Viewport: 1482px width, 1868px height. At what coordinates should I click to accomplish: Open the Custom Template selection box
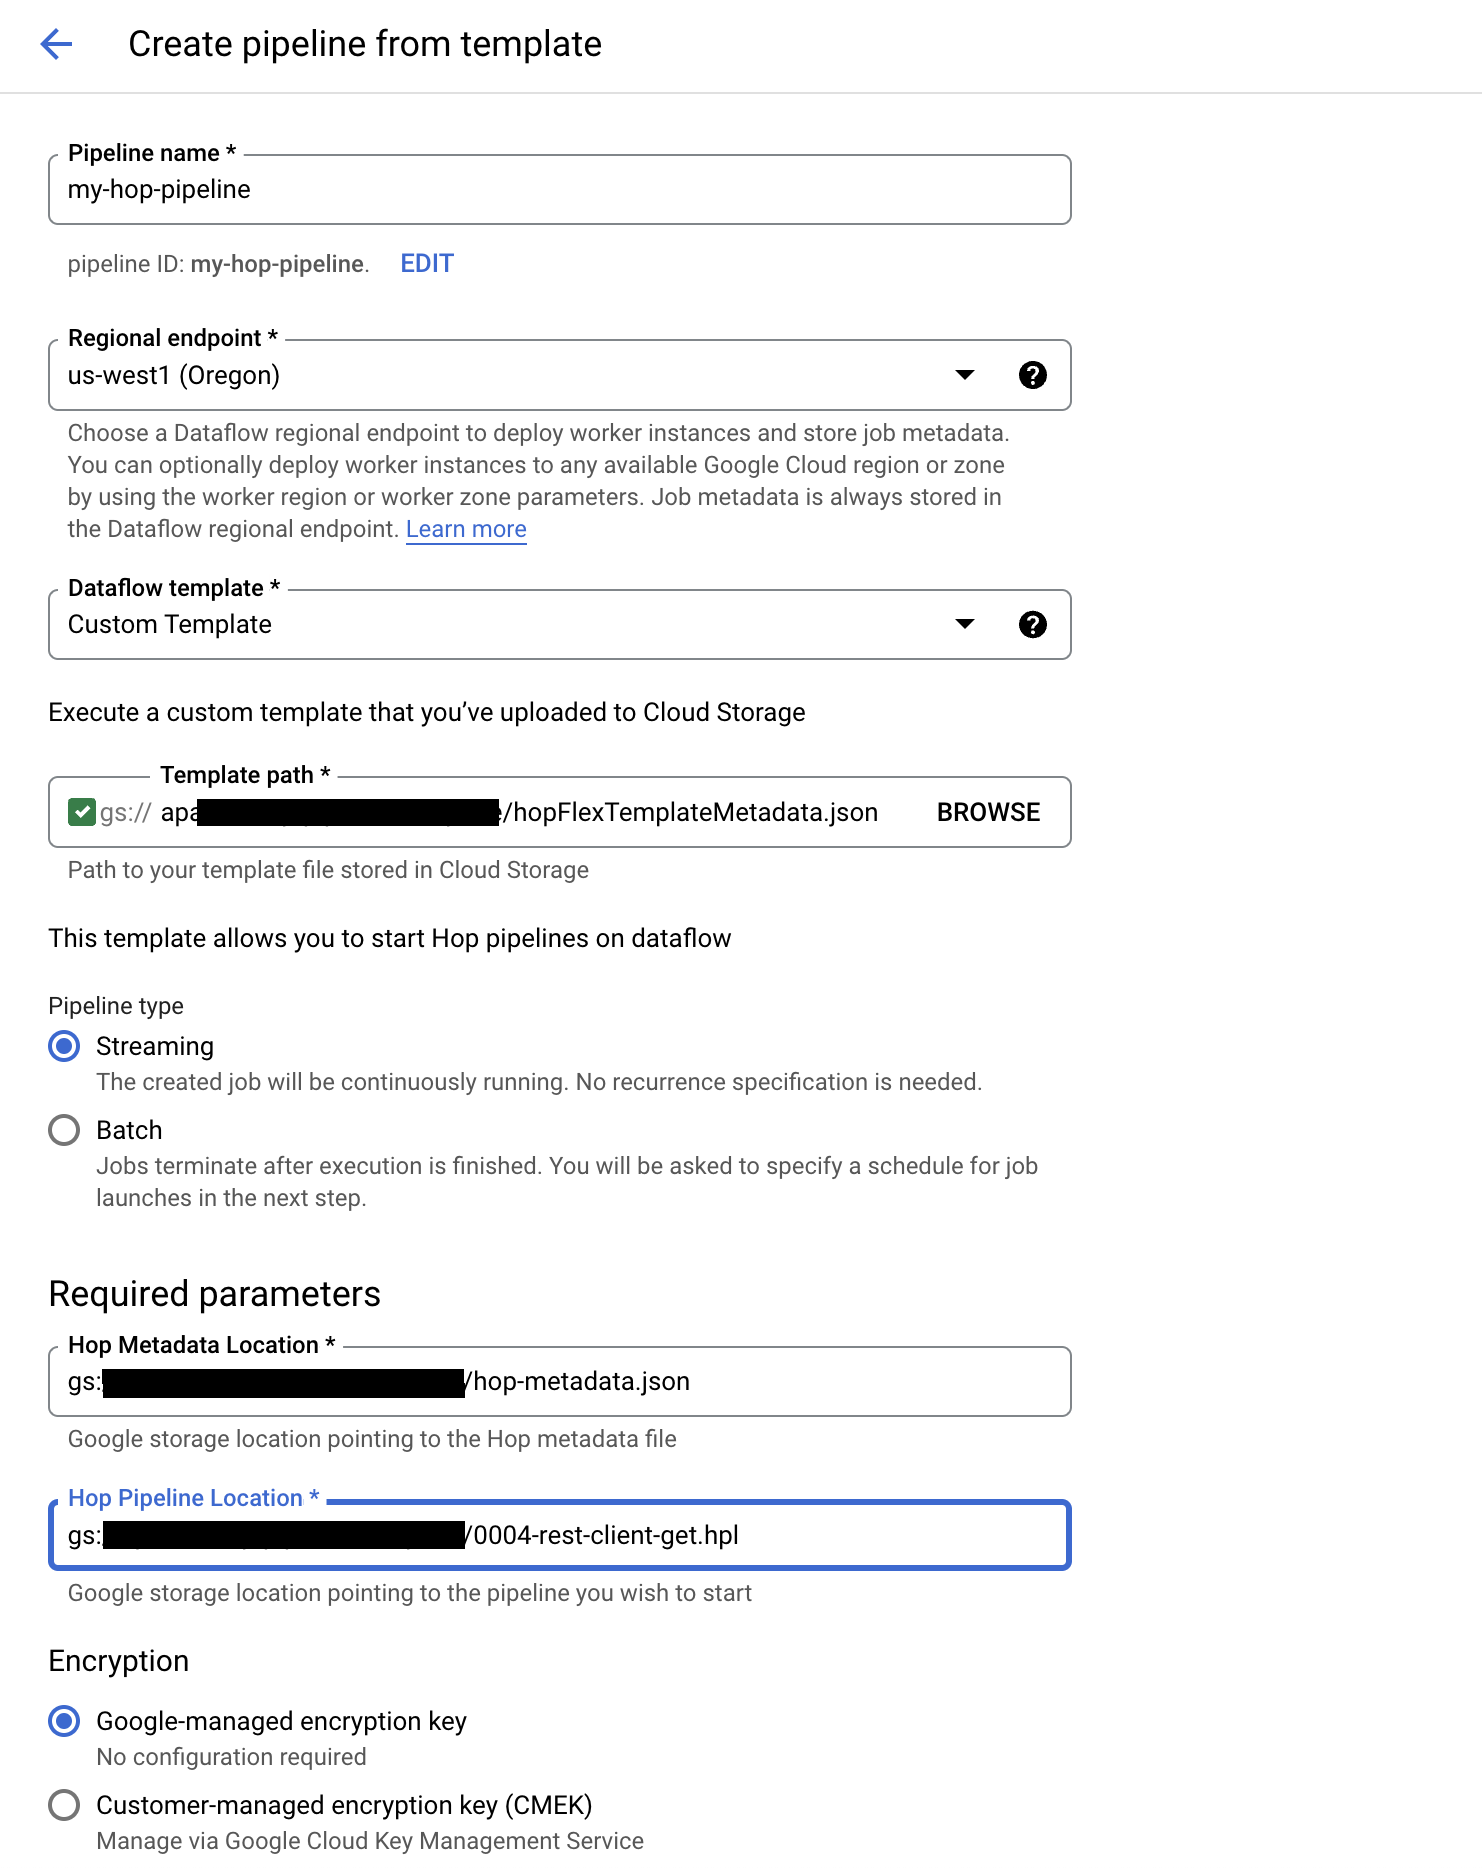click(x=500, y=625)
